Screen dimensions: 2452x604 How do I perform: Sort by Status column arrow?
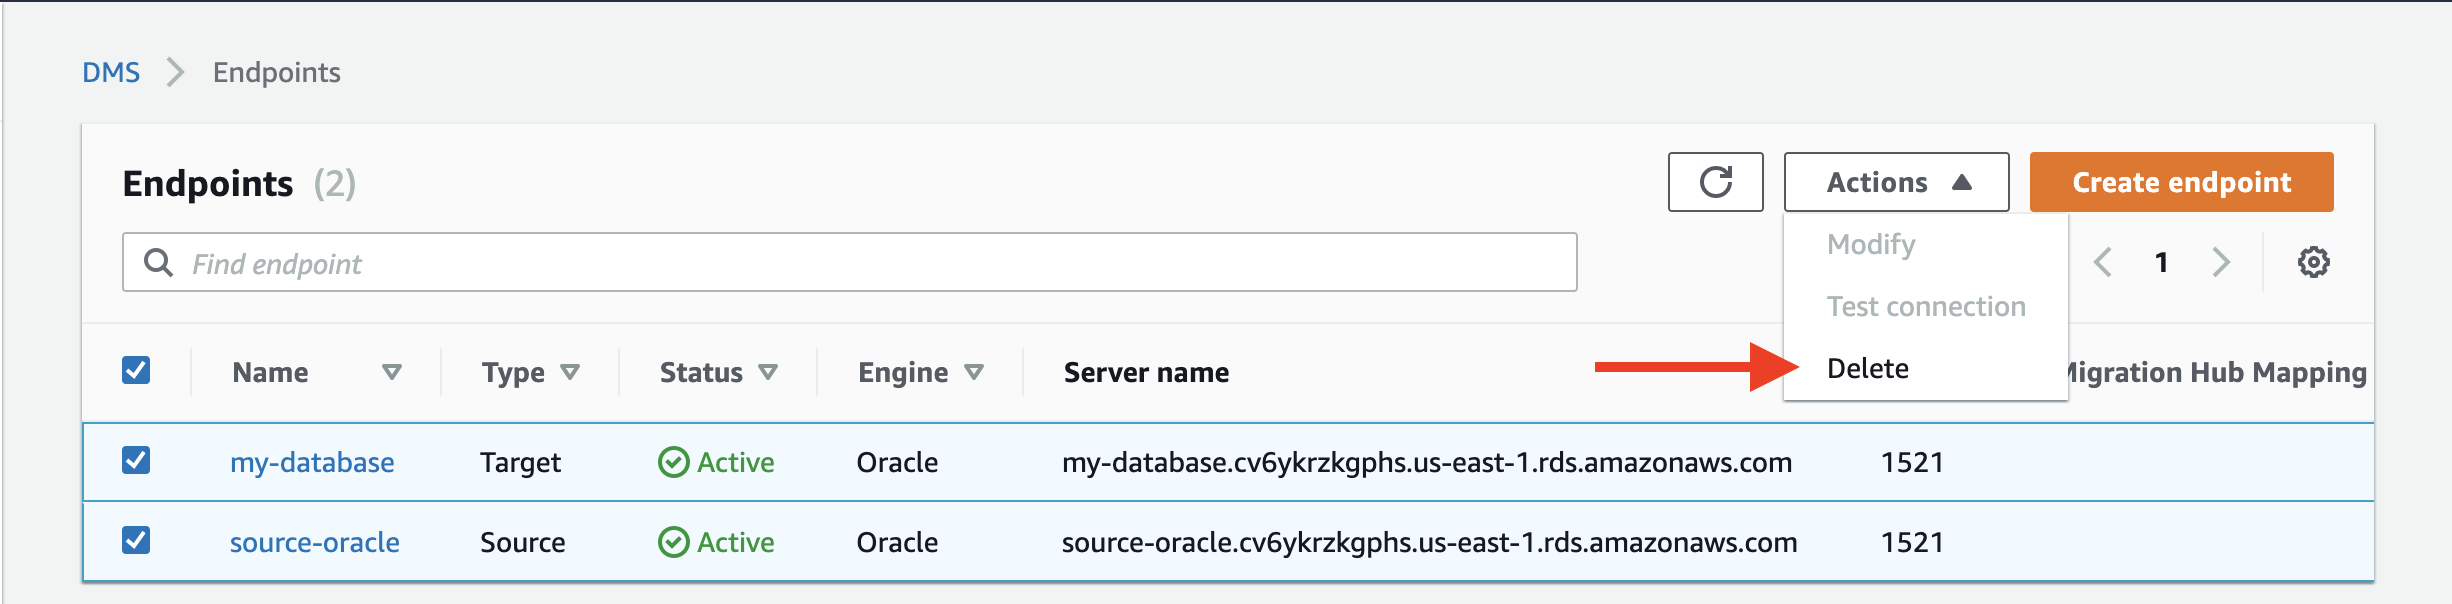(768, 372)
